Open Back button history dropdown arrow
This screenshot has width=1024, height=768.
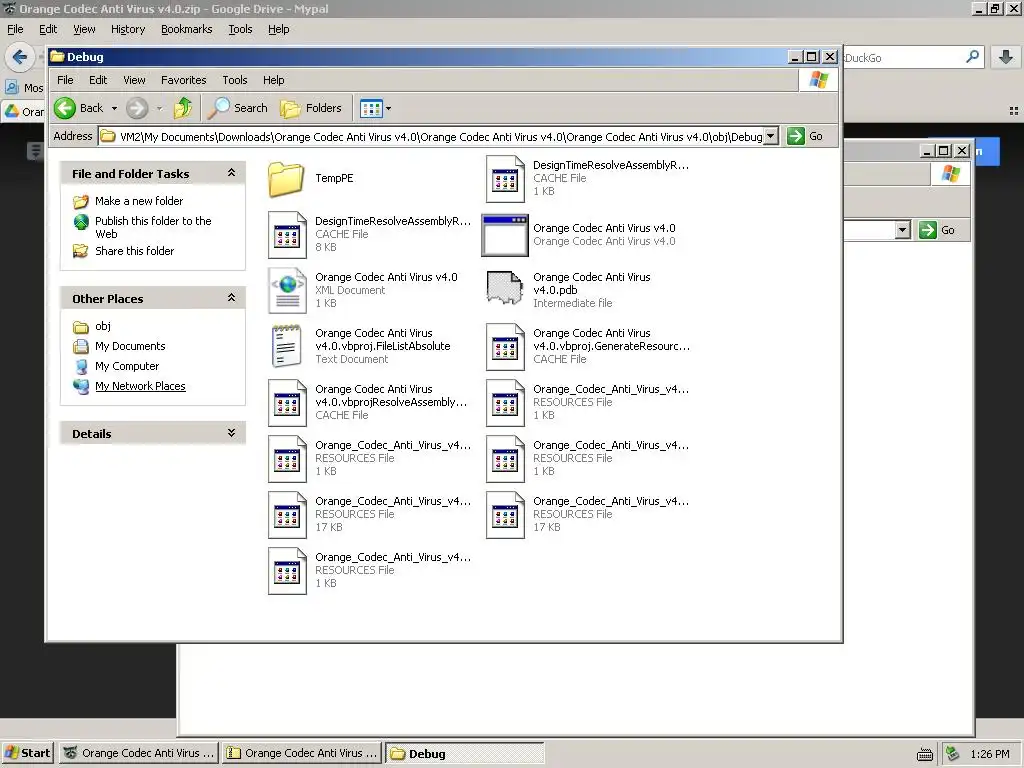114,108
